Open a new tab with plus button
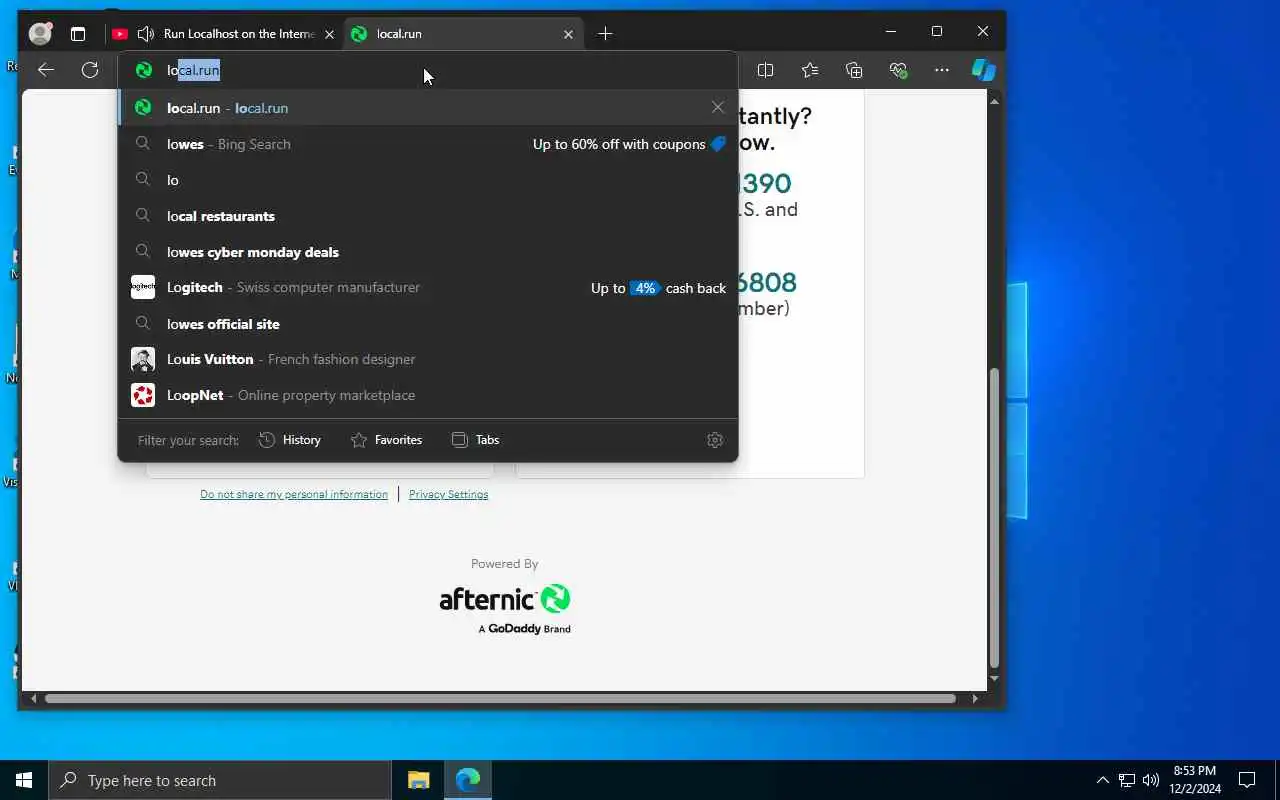This screenshot has width=1280, height=800. tap(605, 34)
